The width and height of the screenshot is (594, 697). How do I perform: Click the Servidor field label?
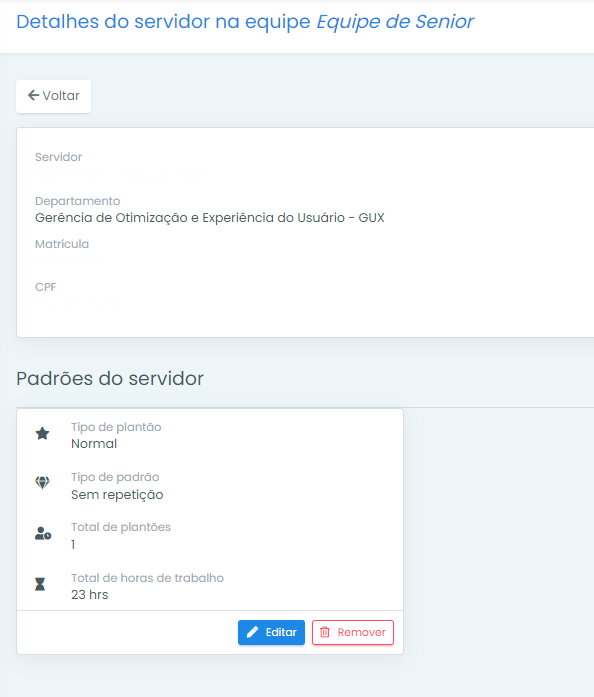tap(58, 157)
